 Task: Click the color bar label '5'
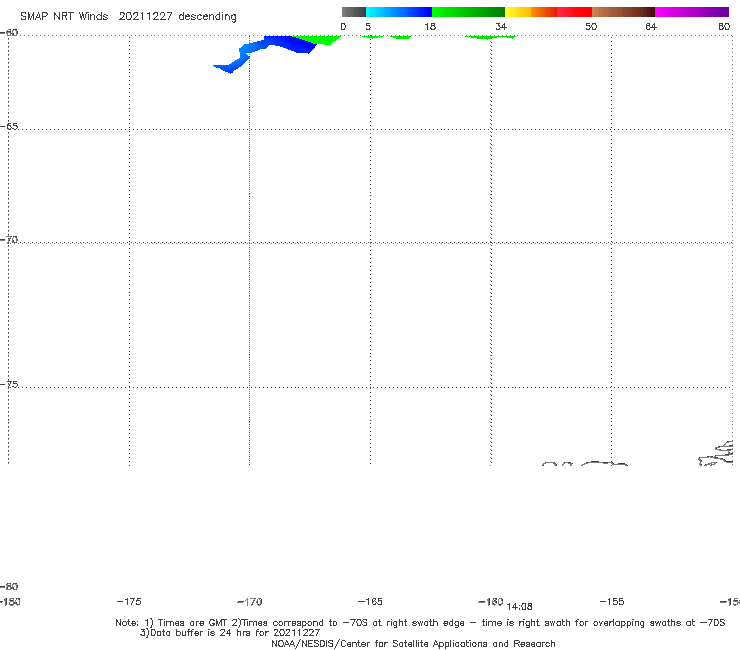(368, 27)
